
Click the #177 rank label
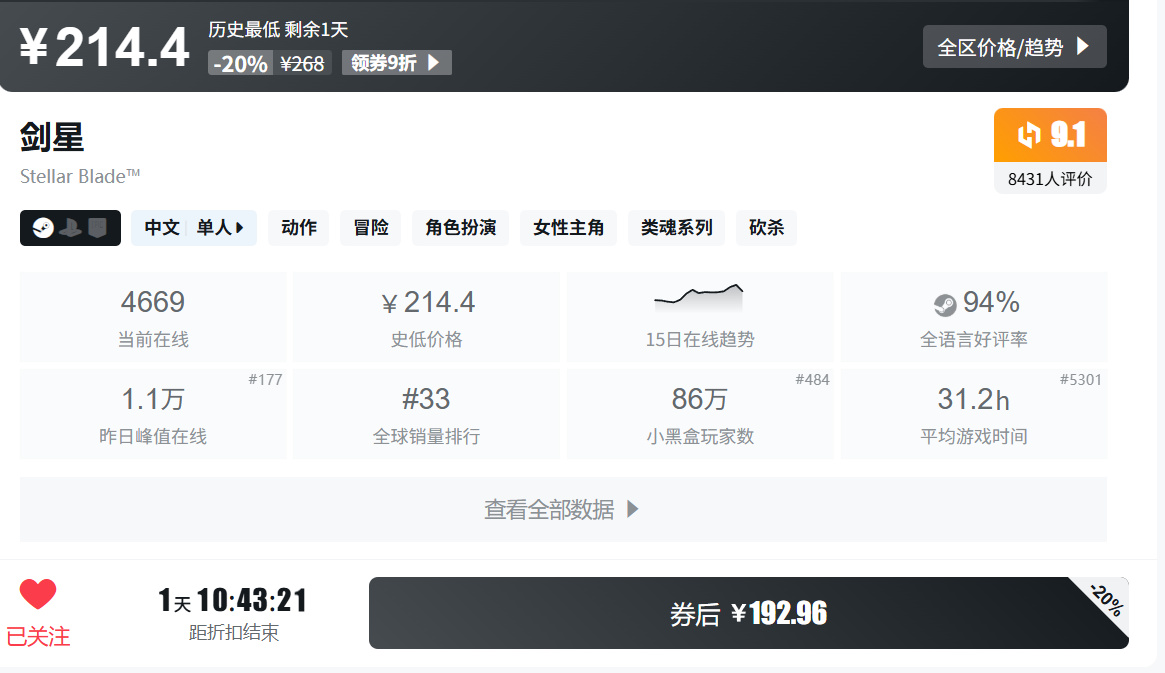coord(265,380)
